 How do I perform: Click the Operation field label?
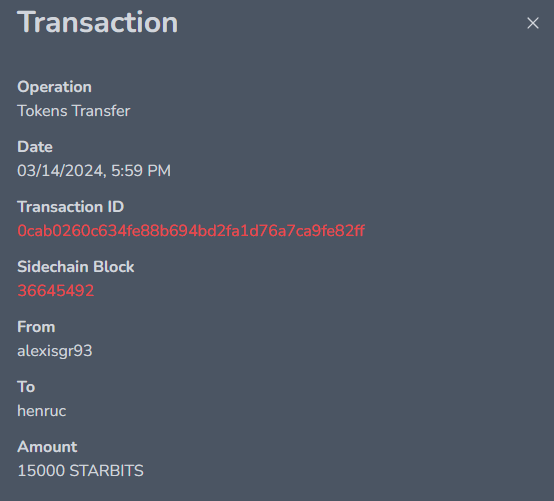[x=54, y=87]
